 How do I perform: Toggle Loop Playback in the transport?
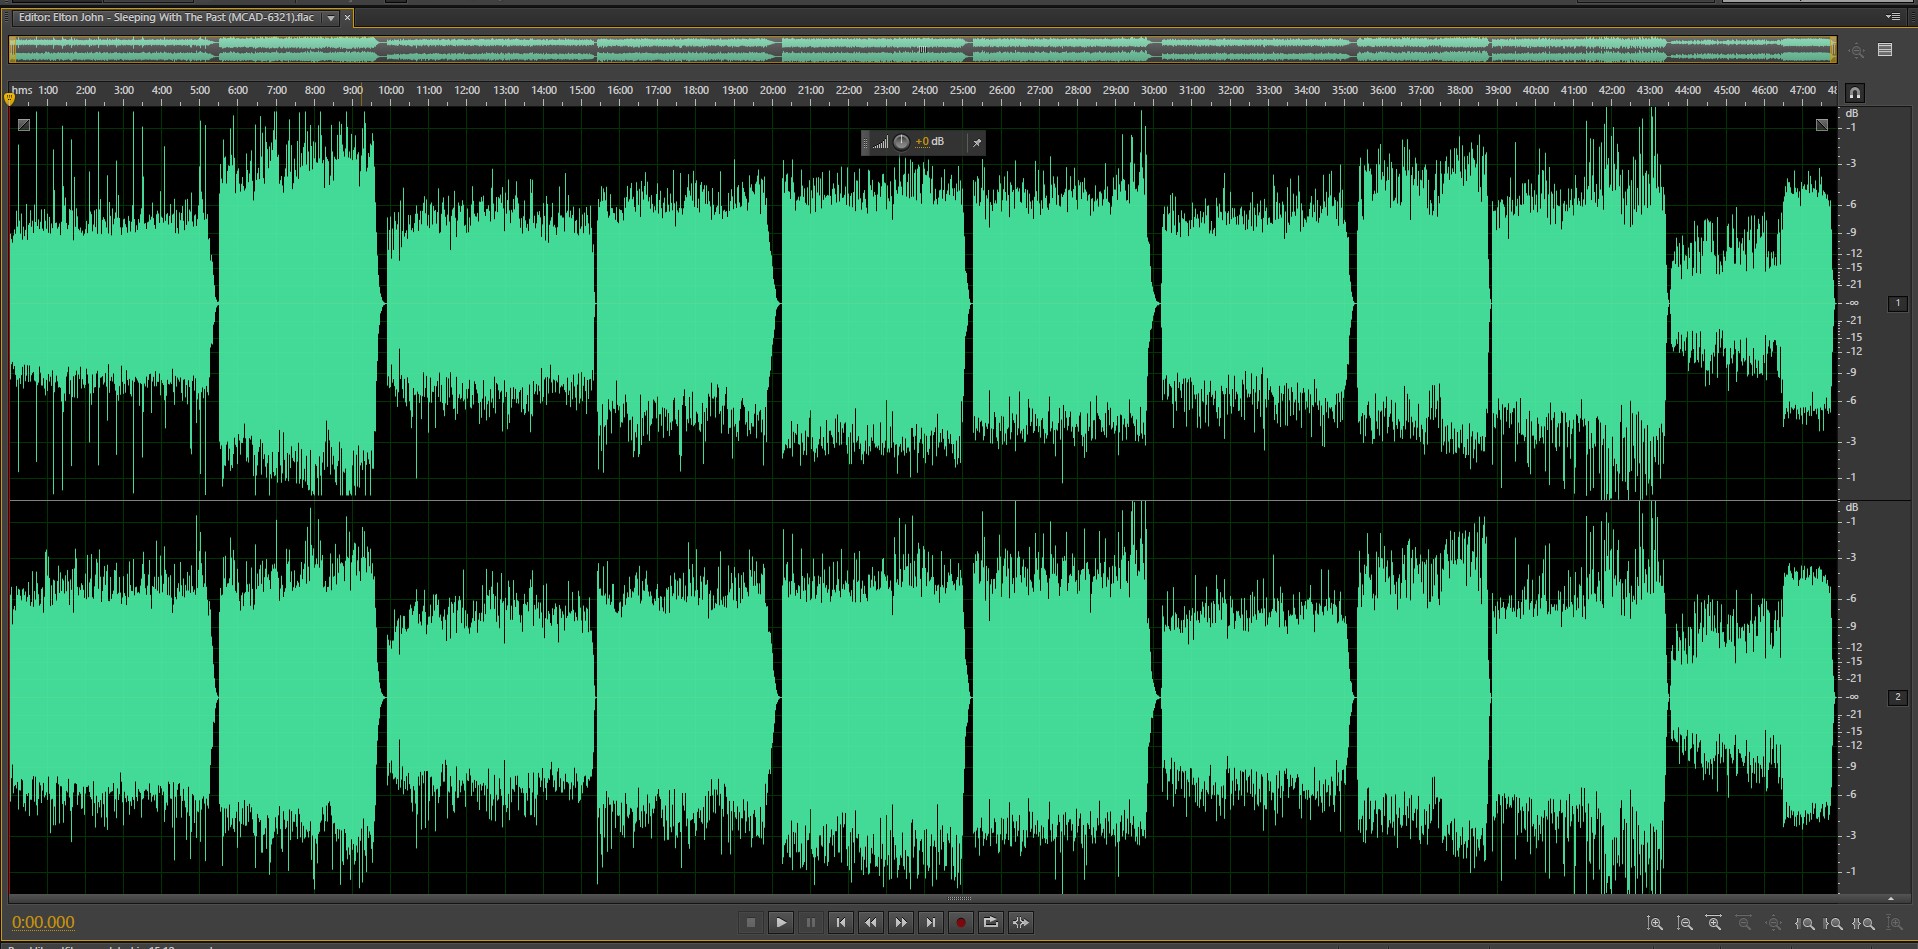[991, 922]
